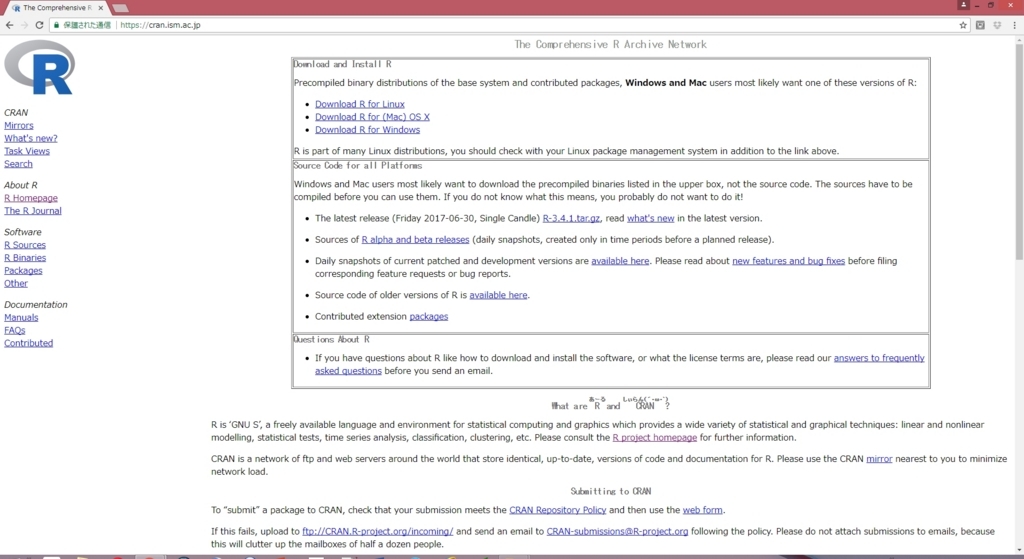Click available here for older versions

point(498,295)
